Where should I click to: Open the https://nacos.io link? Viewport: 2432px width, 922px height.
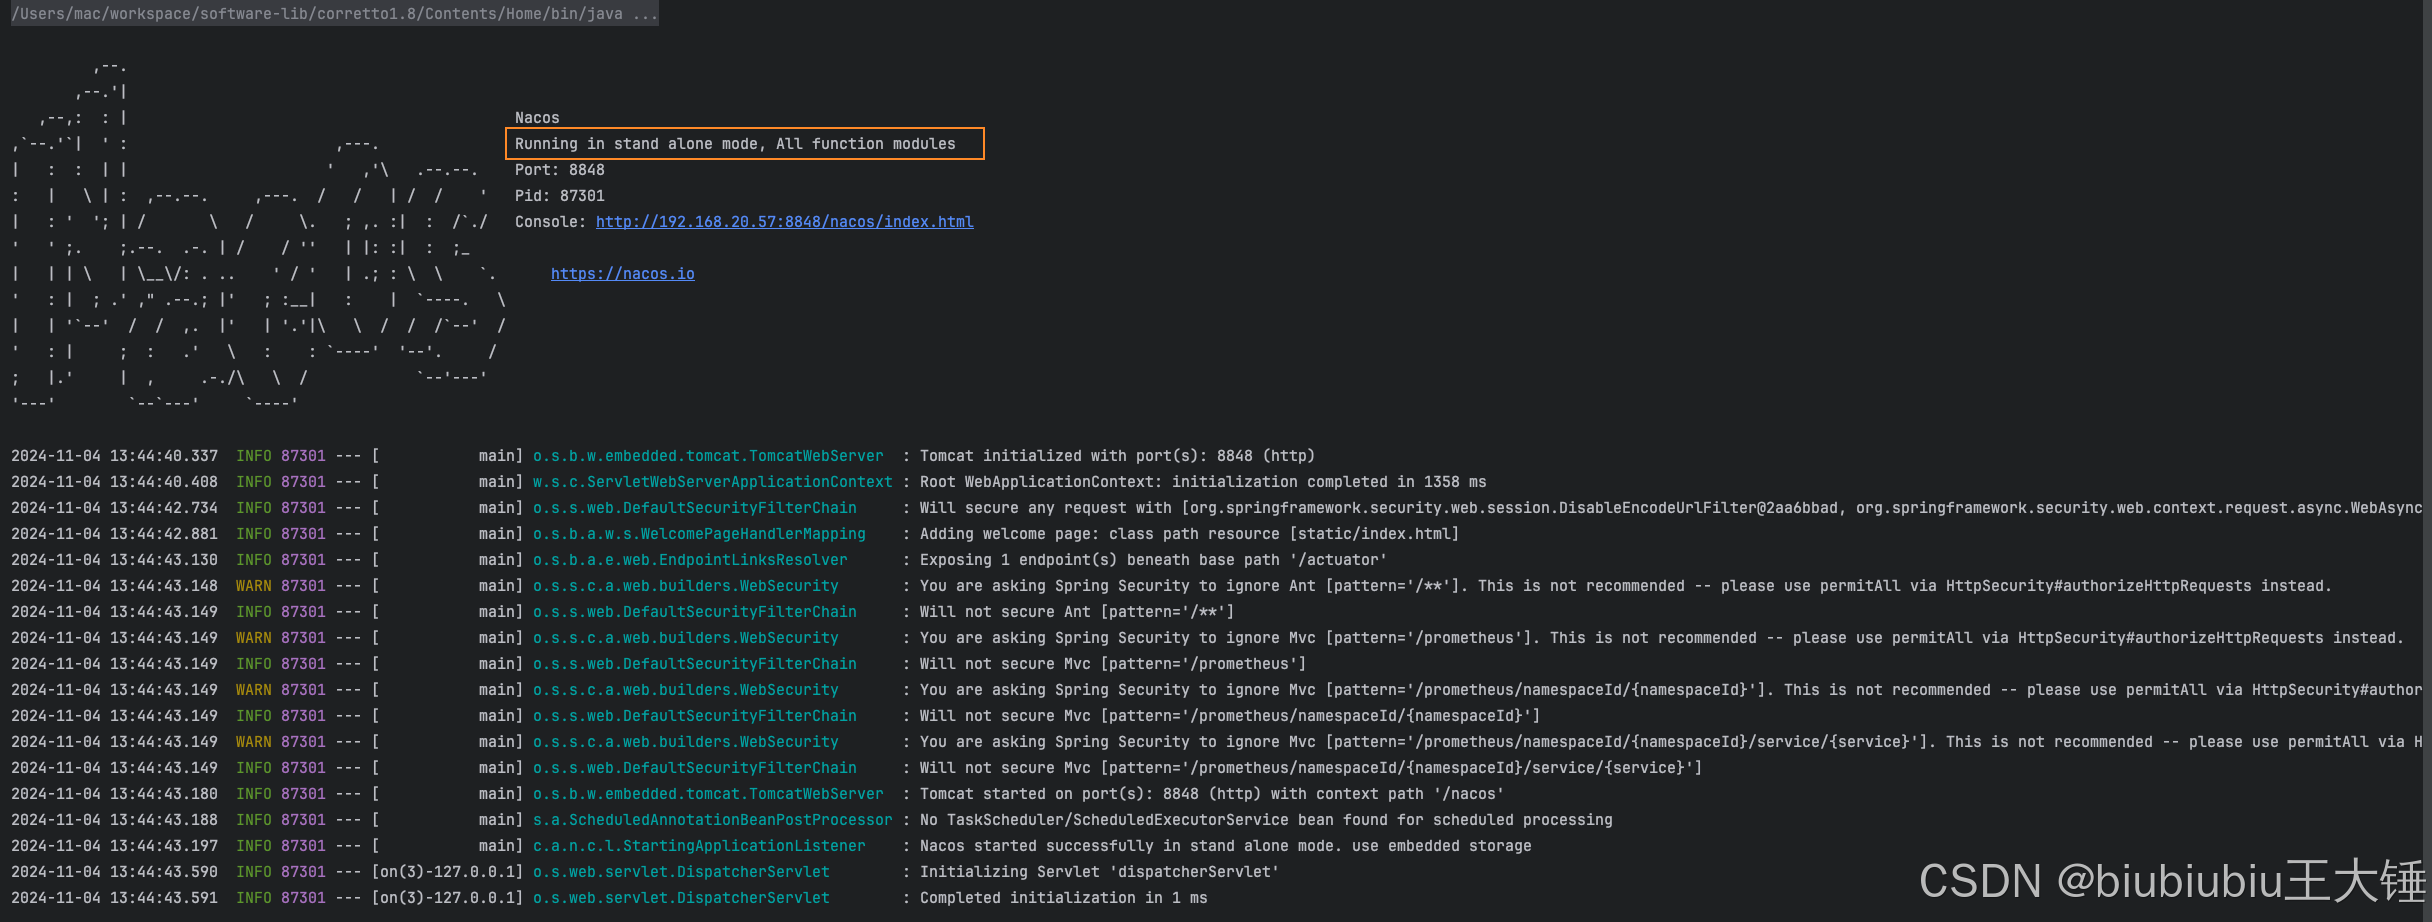click(623, 274)
